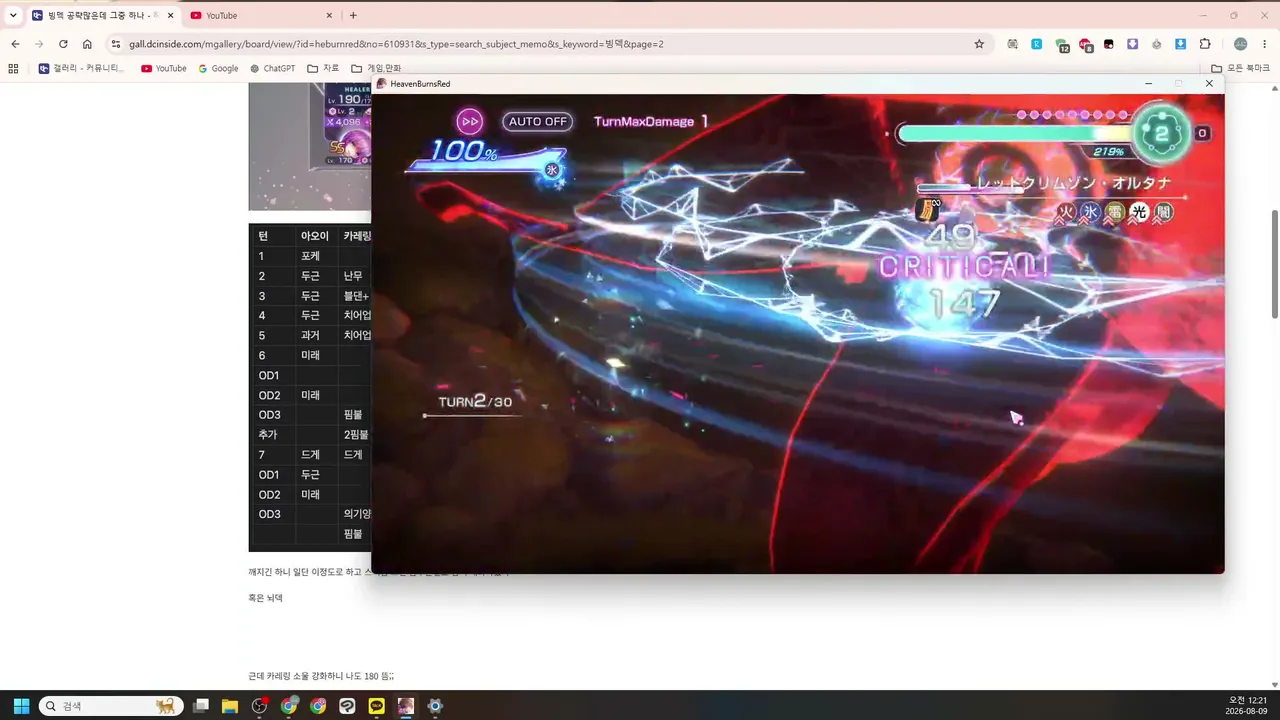The height and width of the screenshot is (720, 1280).
Task: View site information for gall.dcinside.com
Action: [x=116, y=44]
